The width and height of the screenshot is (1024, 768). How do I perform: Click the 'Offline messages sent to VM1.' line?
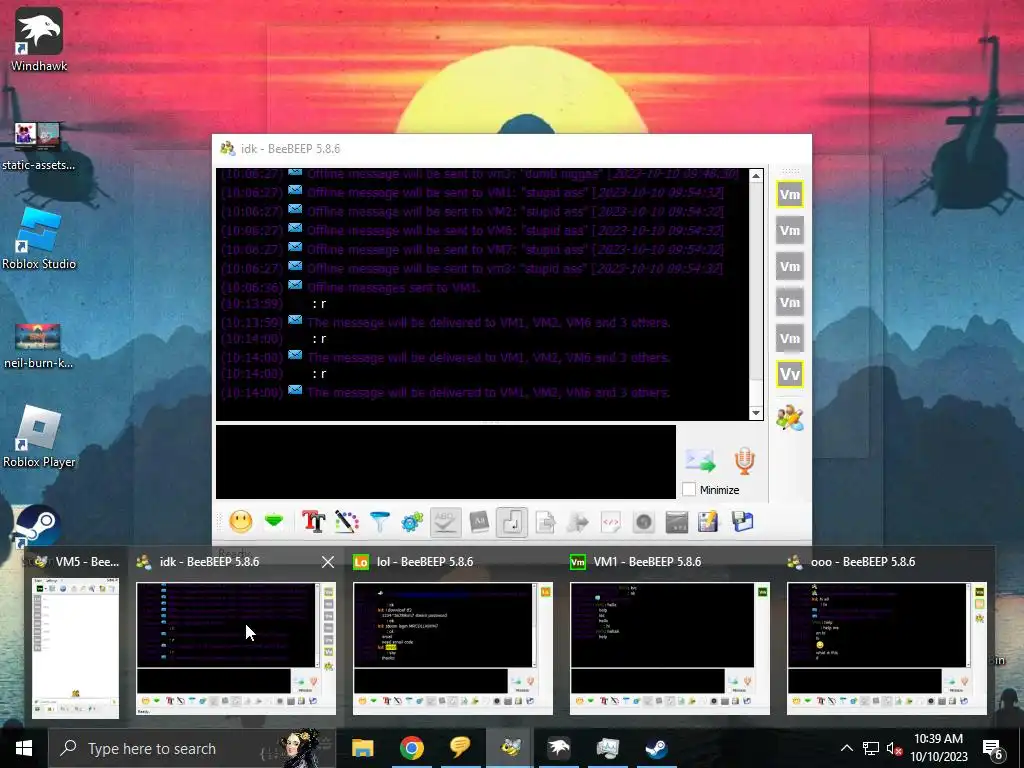(394, 287)
